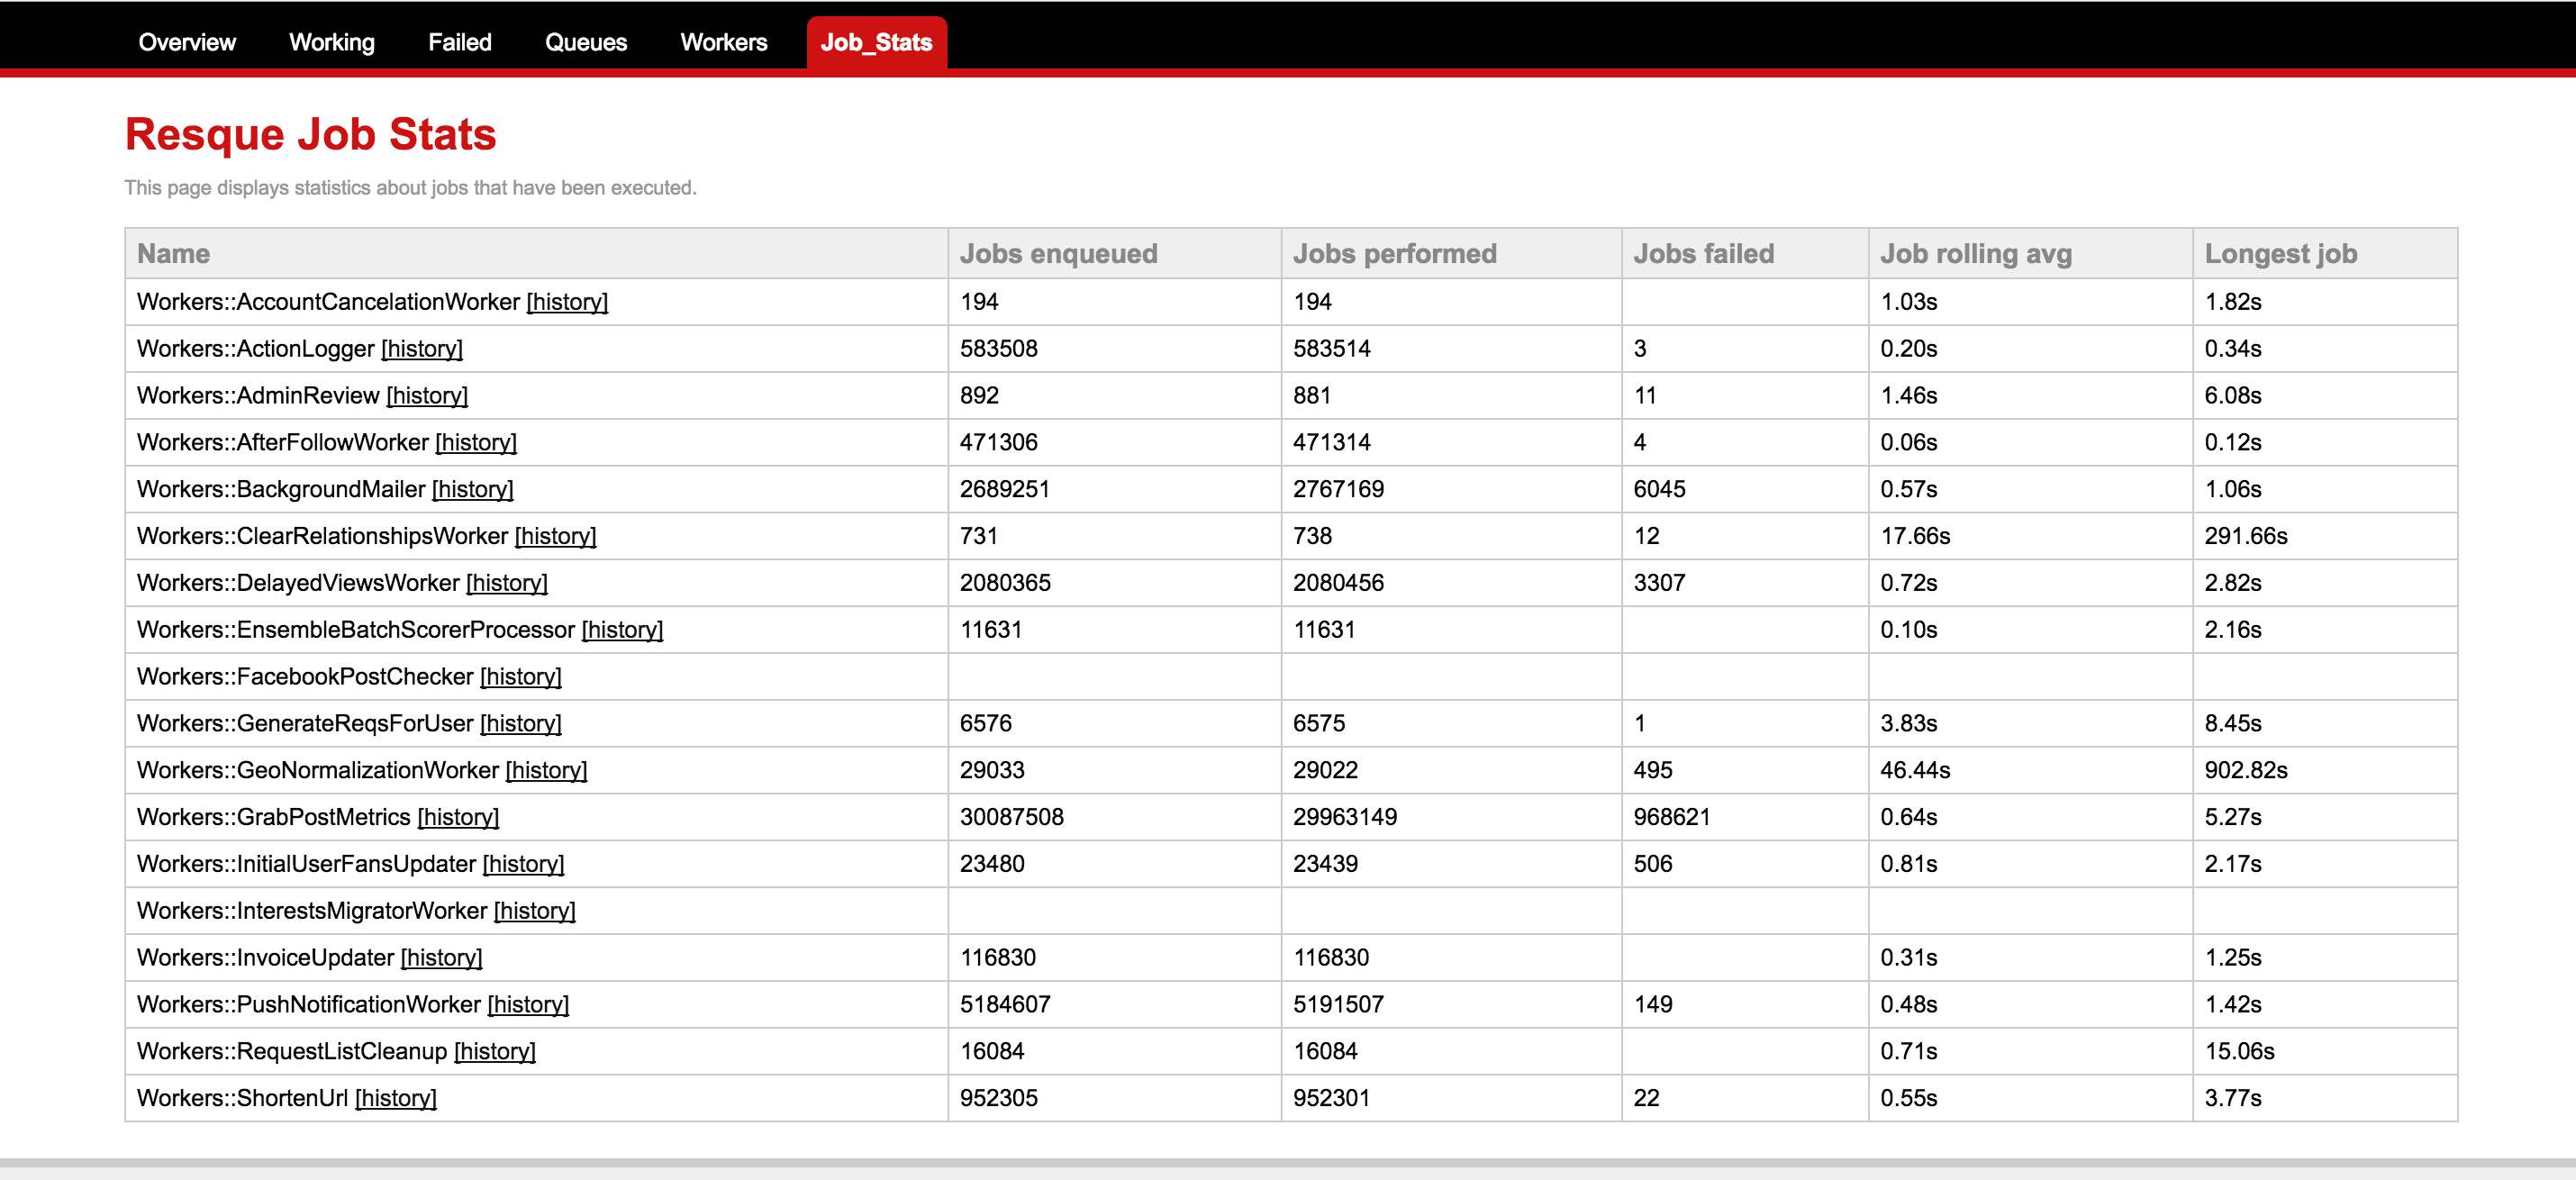Click history for InvoiceUpdater worker
Viewport: 2576px width, 1180px height.
(442, 957)
